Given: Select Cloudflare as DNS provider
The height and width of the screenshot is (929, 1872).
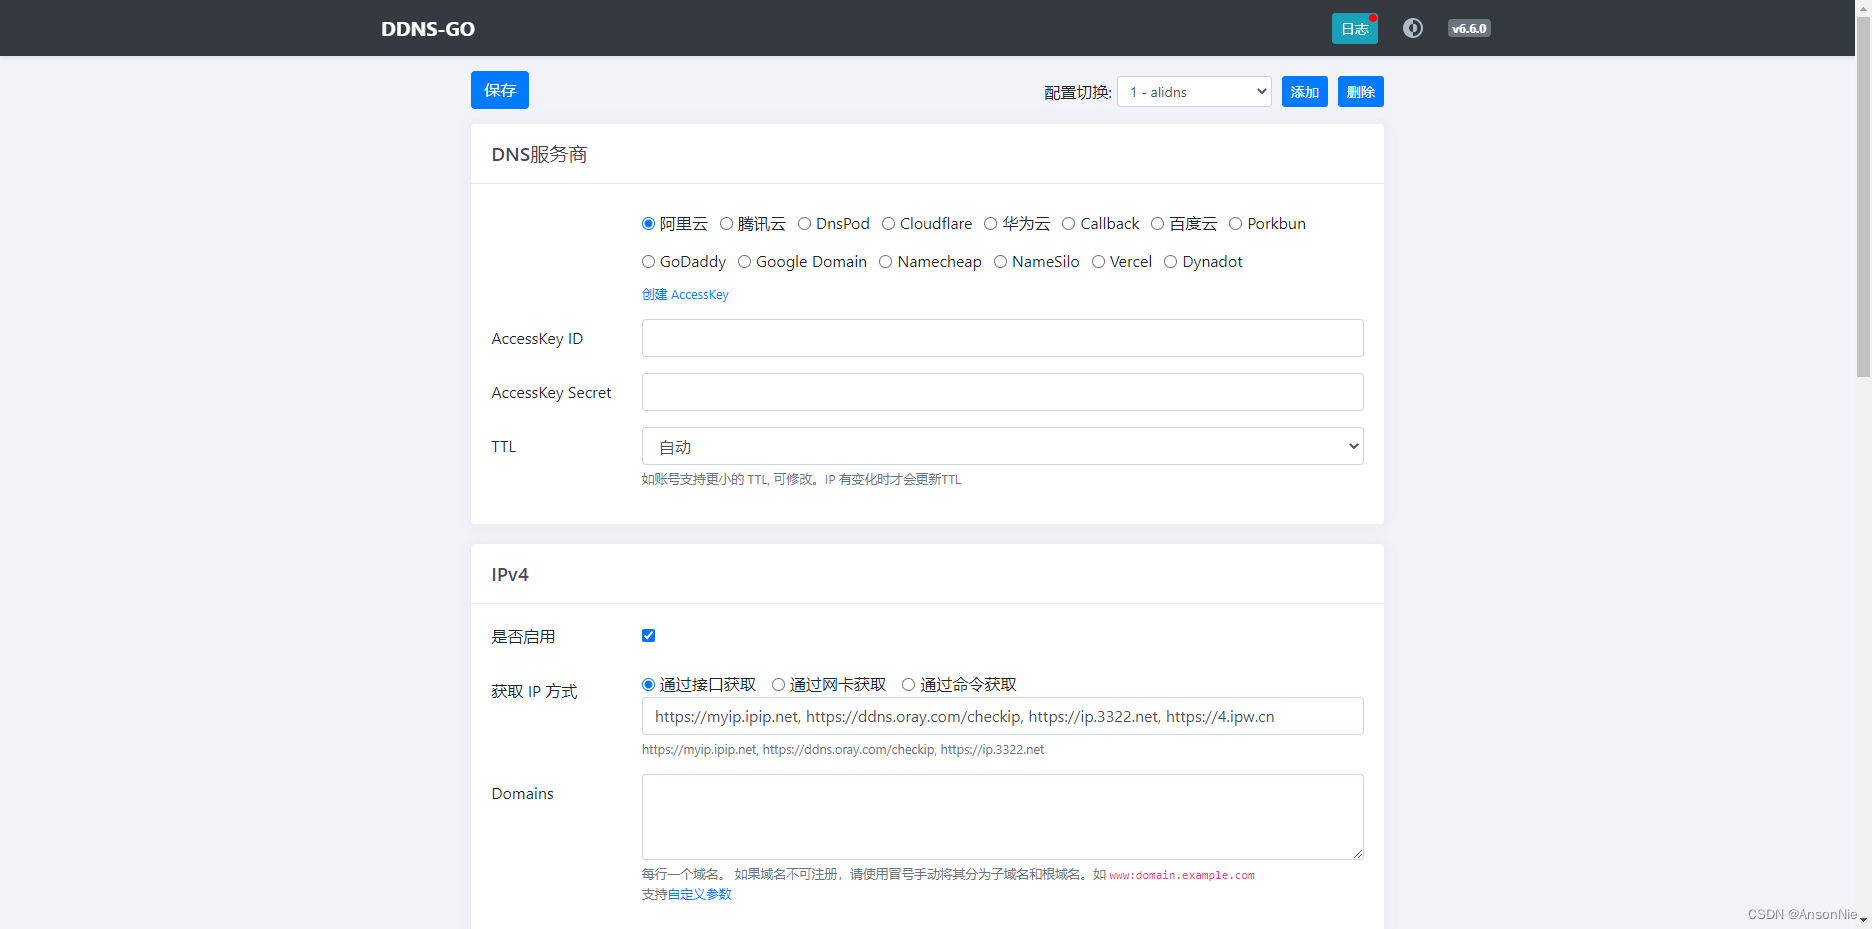Looking at the screenshot, I should [x=889, y=223].
